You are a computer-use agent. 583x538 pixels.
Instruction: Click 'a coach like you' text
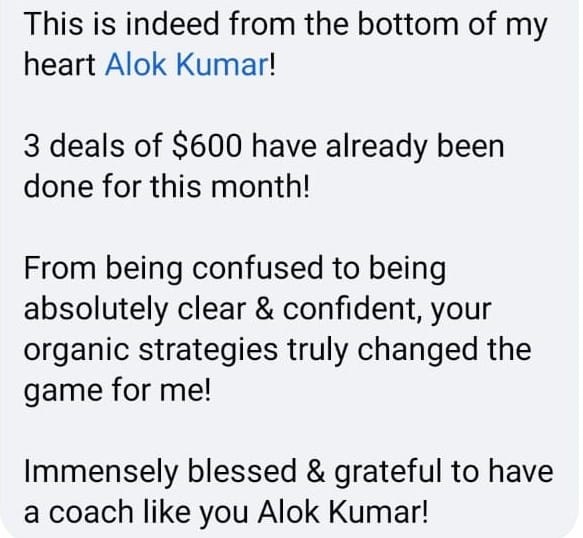136,513
